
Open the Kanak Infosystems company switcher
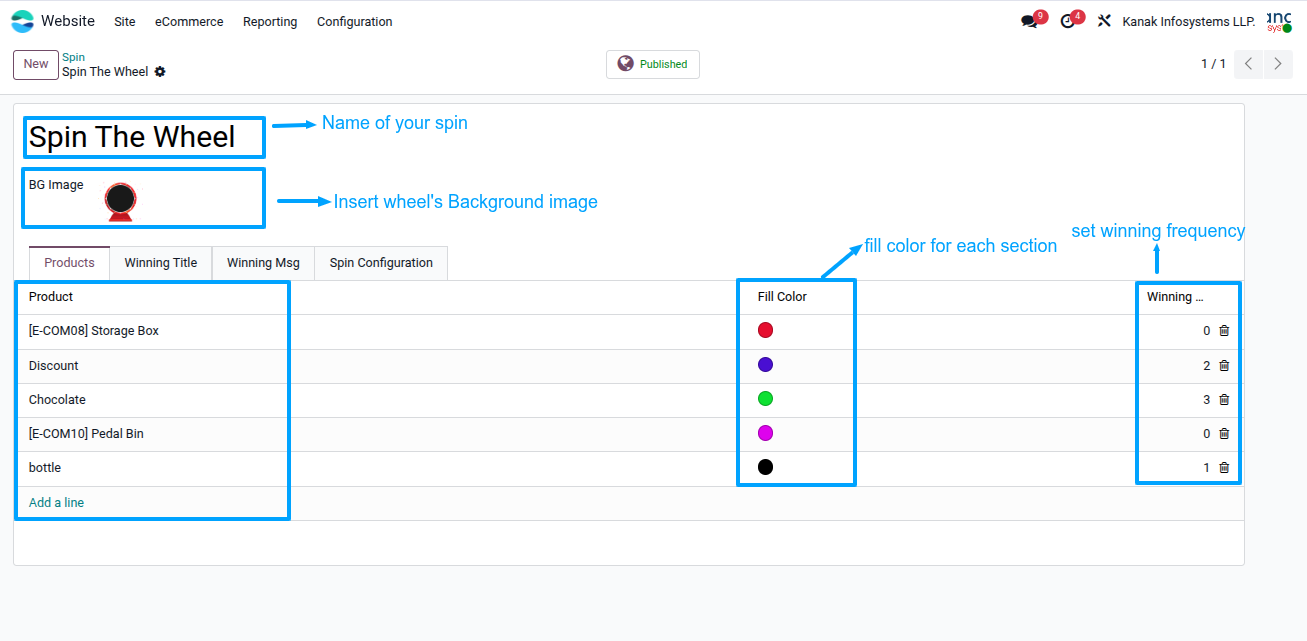click(1189, 21)
